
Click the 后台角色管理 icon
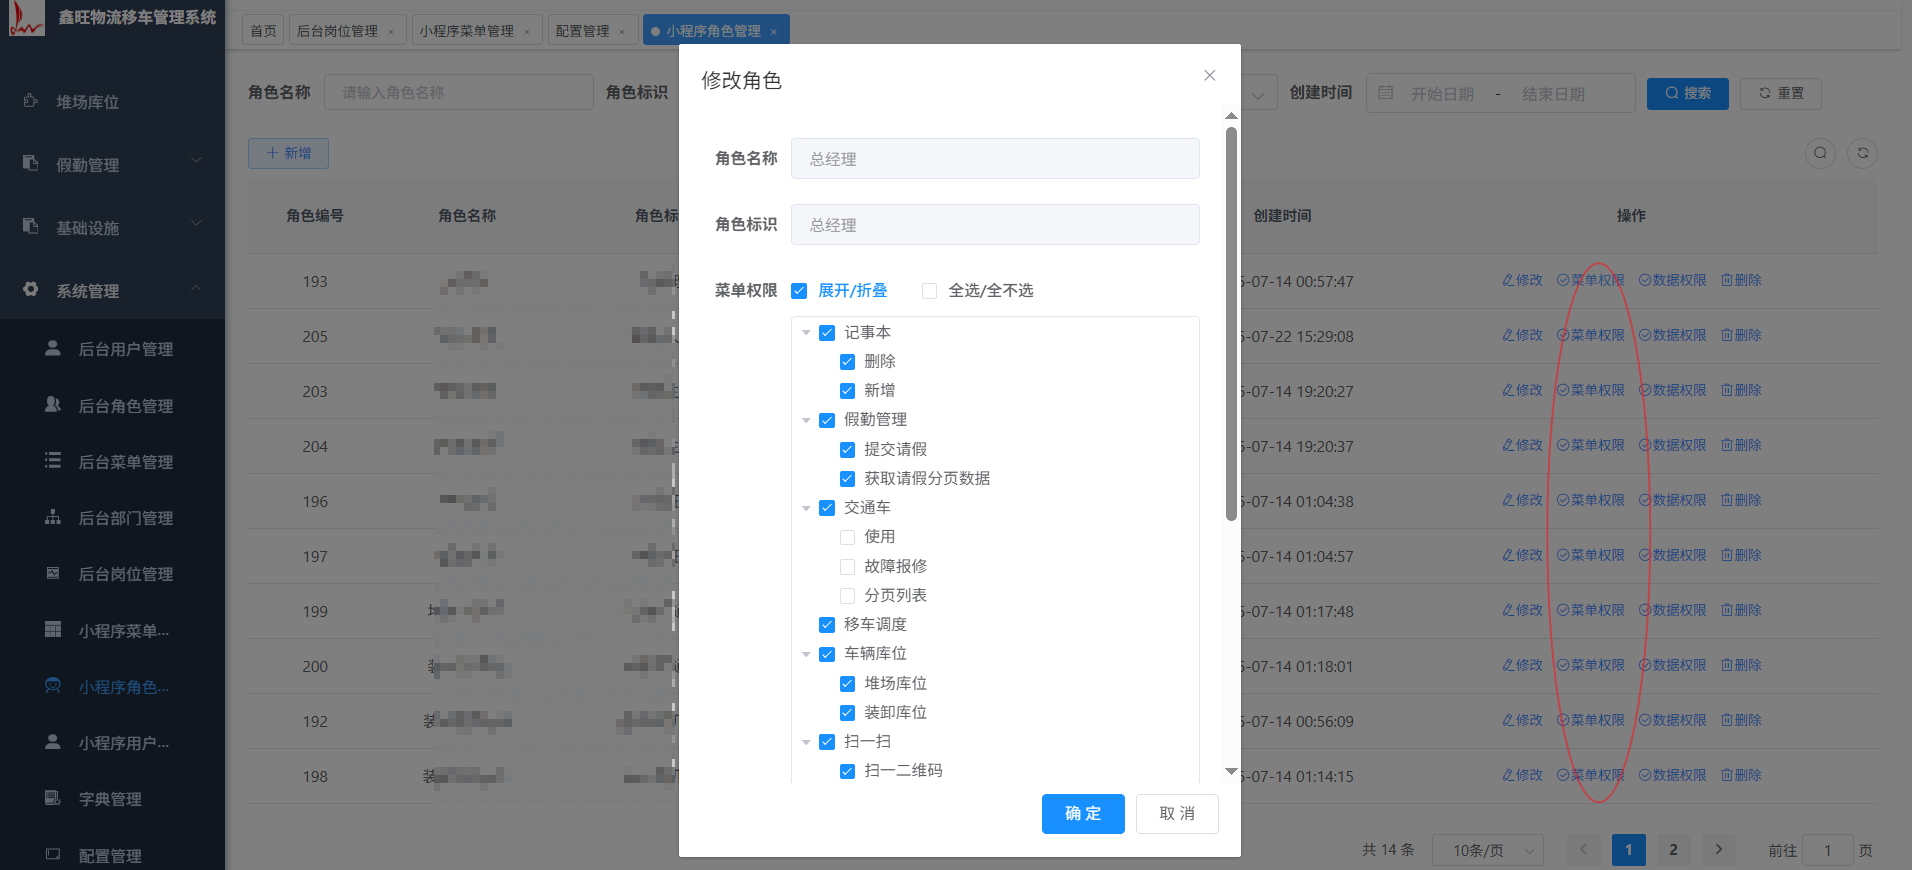coord(53,404)
